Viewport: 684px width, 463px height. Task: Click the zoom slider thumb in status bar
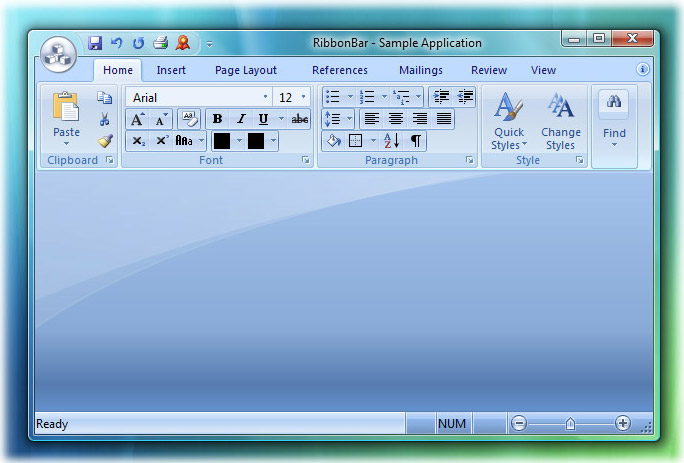pyautogui.click(x=570, y=423)
